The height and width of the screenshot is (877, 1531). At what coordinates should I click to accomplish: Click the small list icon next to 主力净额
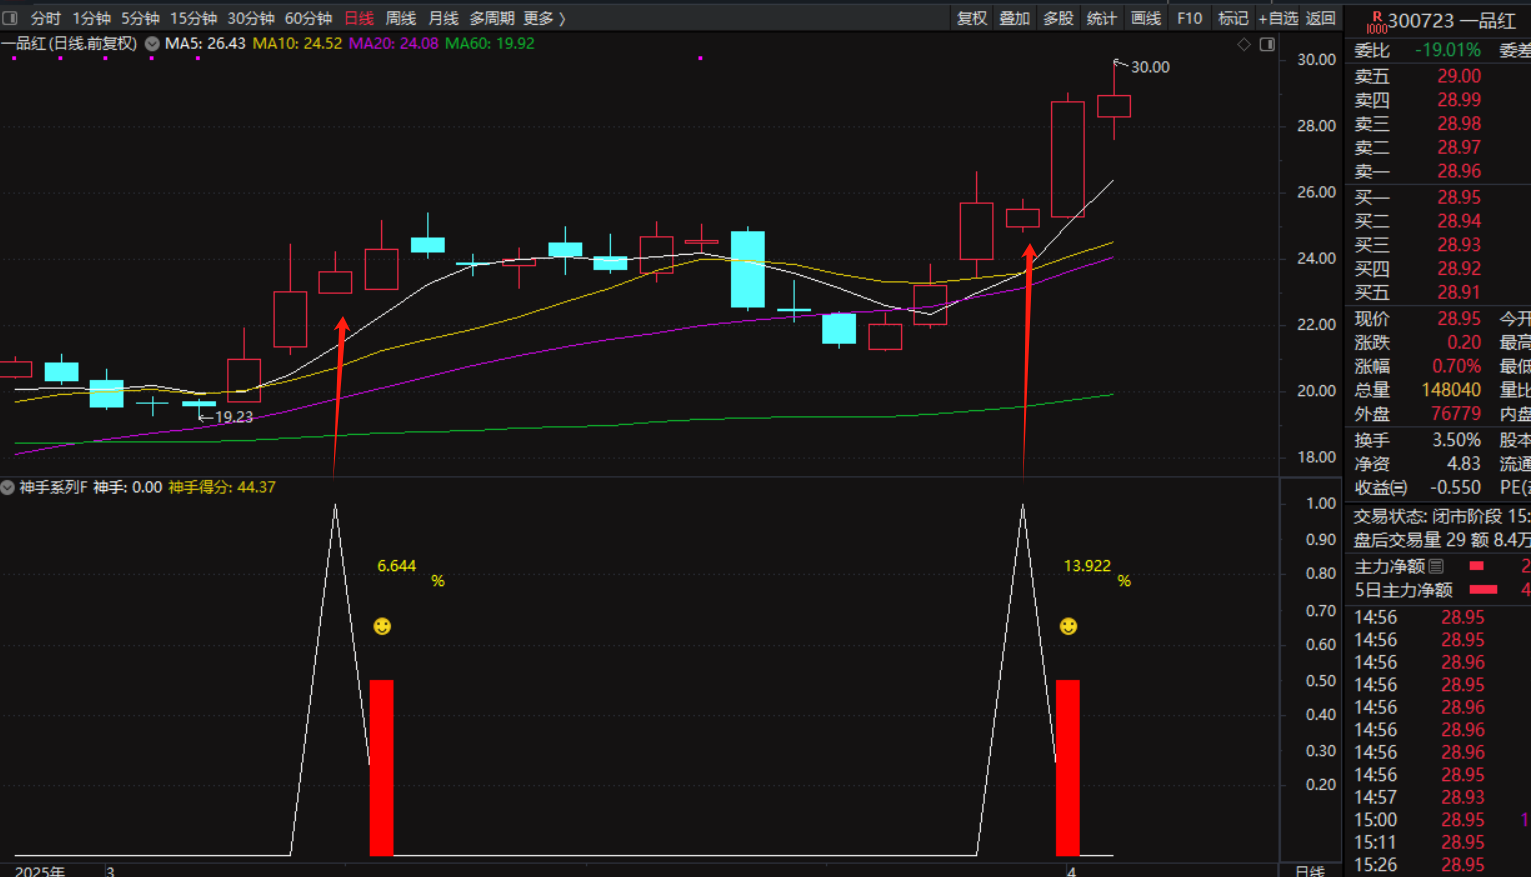pyautogui.click(x=1437, y=566)
